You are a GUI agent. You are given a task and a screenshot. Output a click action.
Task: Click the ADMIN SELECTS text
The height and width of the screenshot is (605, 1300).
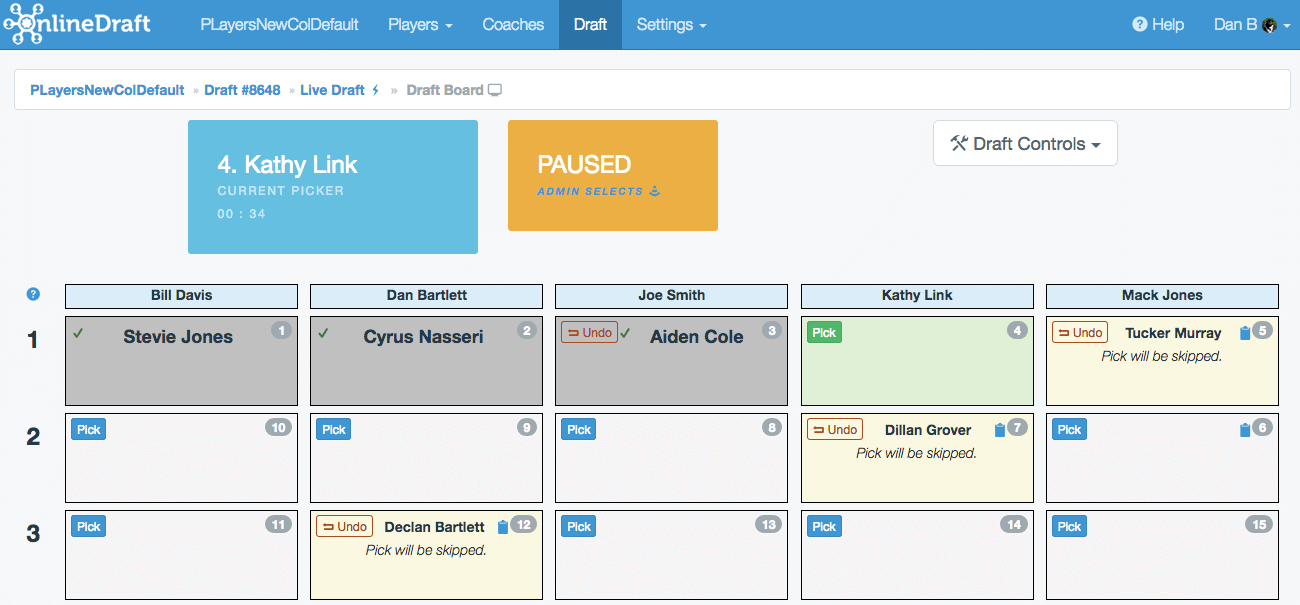(590, 191)
